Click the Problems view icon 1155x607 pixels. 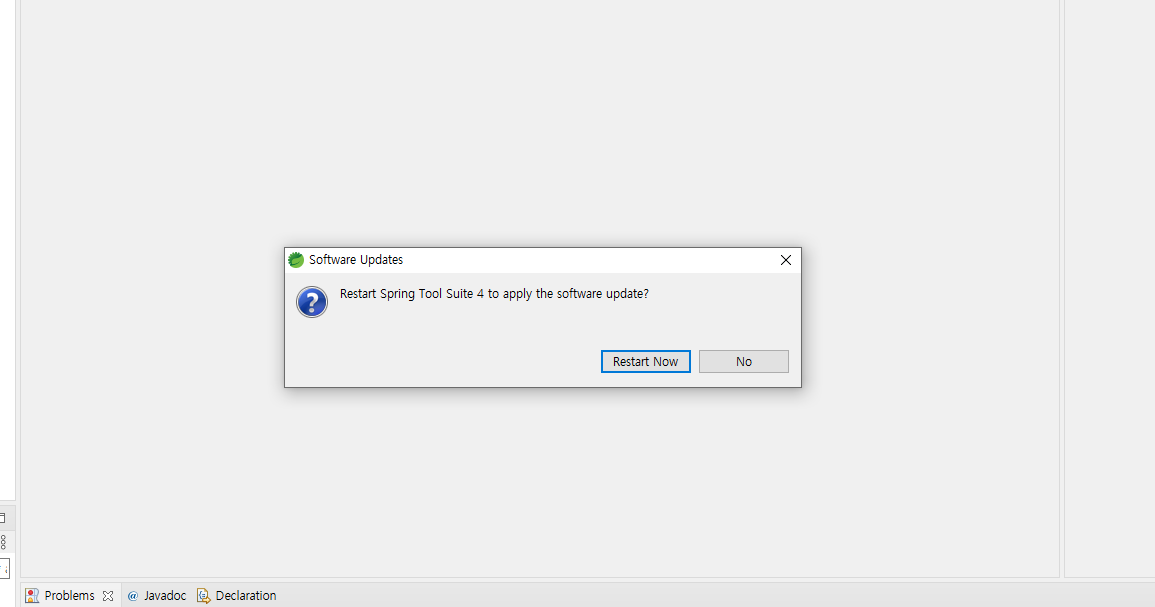pos(32,596)
